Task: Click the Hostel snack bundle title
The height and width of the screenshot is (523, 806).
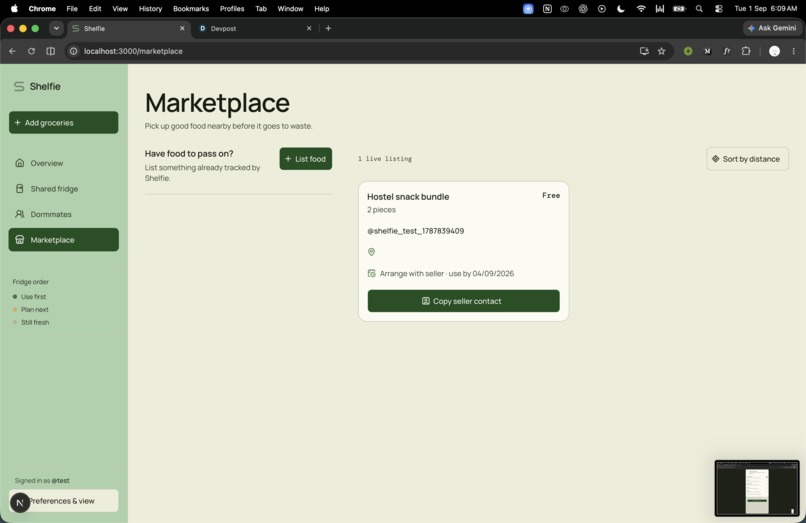Action: pos(408,196)
